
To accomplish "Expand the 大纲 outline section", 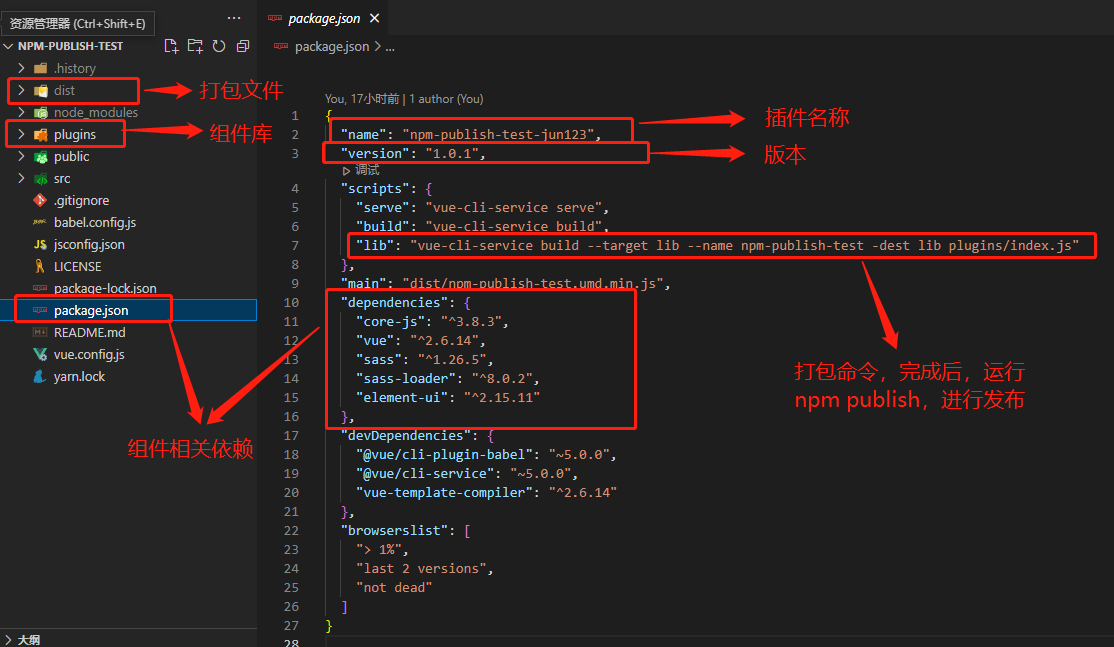I will click(9, 640).
